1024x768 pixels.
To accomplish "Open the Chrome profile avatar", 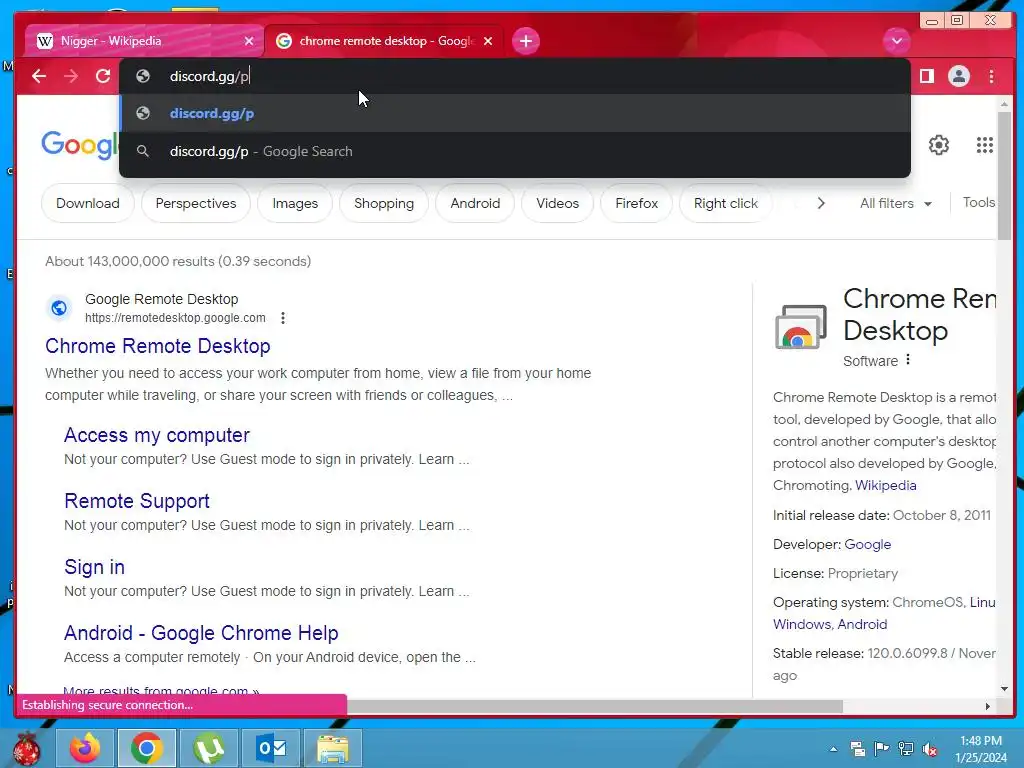I will click(x=959, y=76).
